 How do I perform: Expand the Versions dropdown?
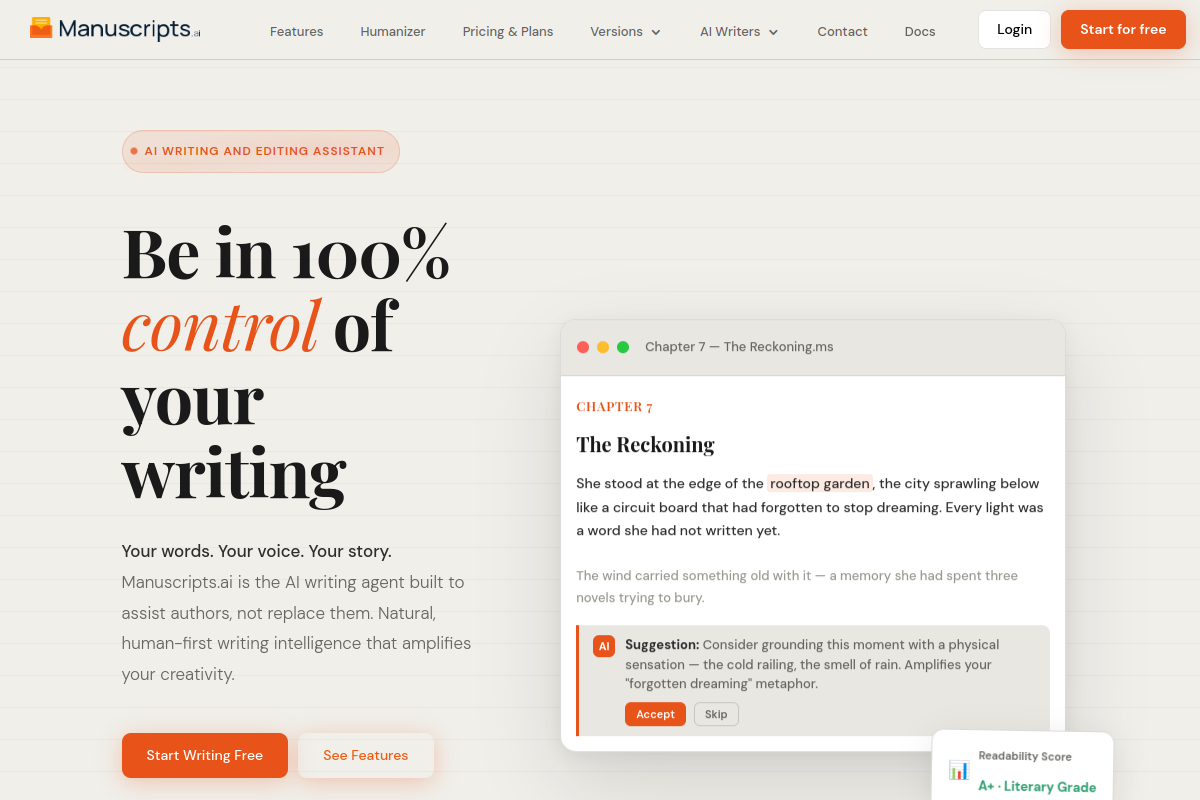[626, 31]
